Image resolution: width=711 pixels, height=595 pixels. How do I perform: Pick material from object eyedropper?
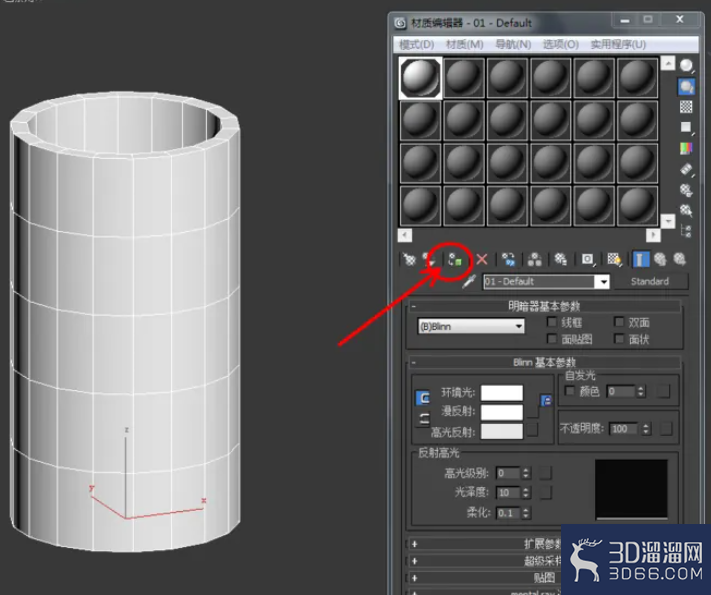pyautogui.click(x=468, y=282)
